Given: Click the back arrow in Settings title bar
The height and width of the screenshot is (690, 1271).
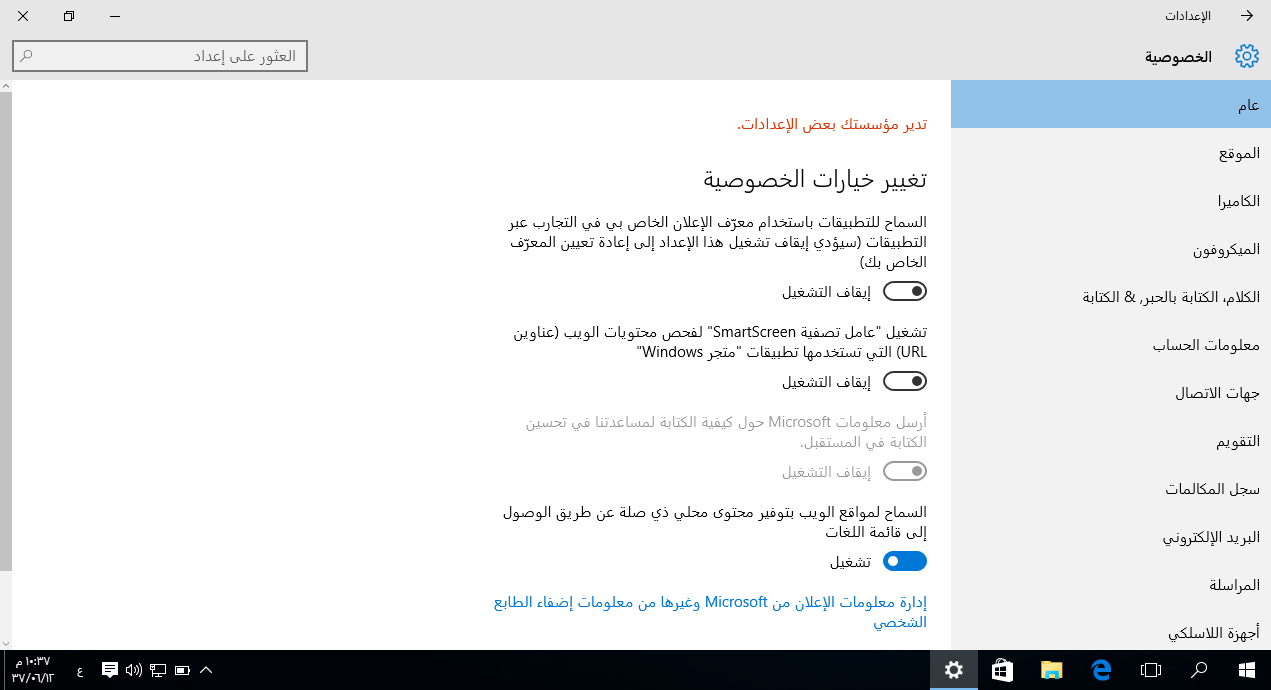Looking at the screenshot, I should [1247, 16].
